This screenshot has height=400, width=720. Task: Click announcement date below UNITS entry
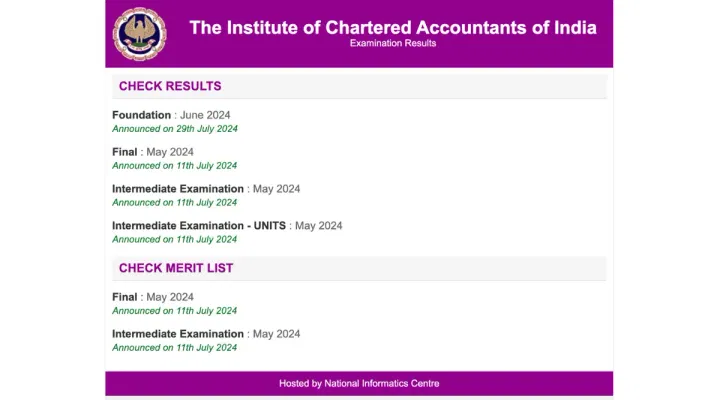click(x=174, y=240)
